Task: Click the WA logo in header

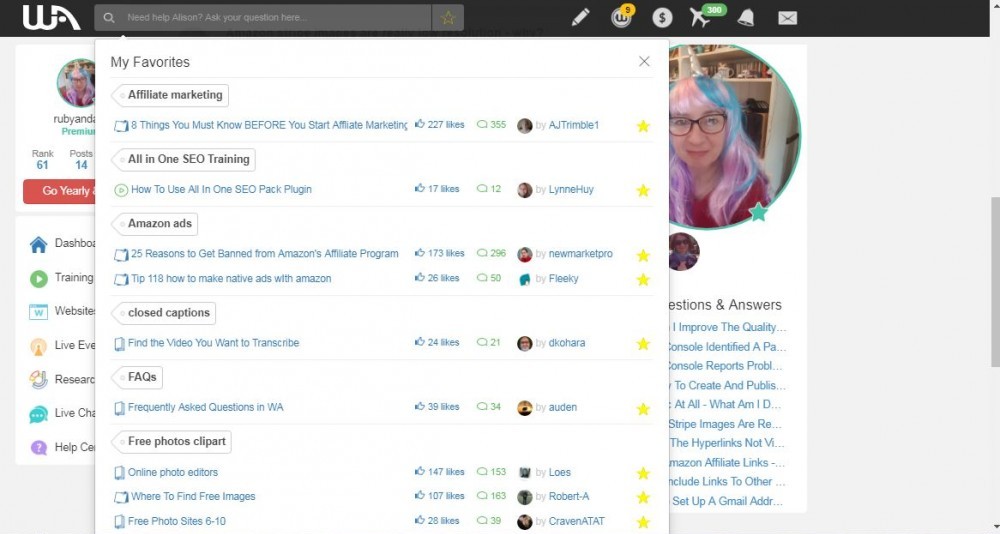Action: (51, 17)
